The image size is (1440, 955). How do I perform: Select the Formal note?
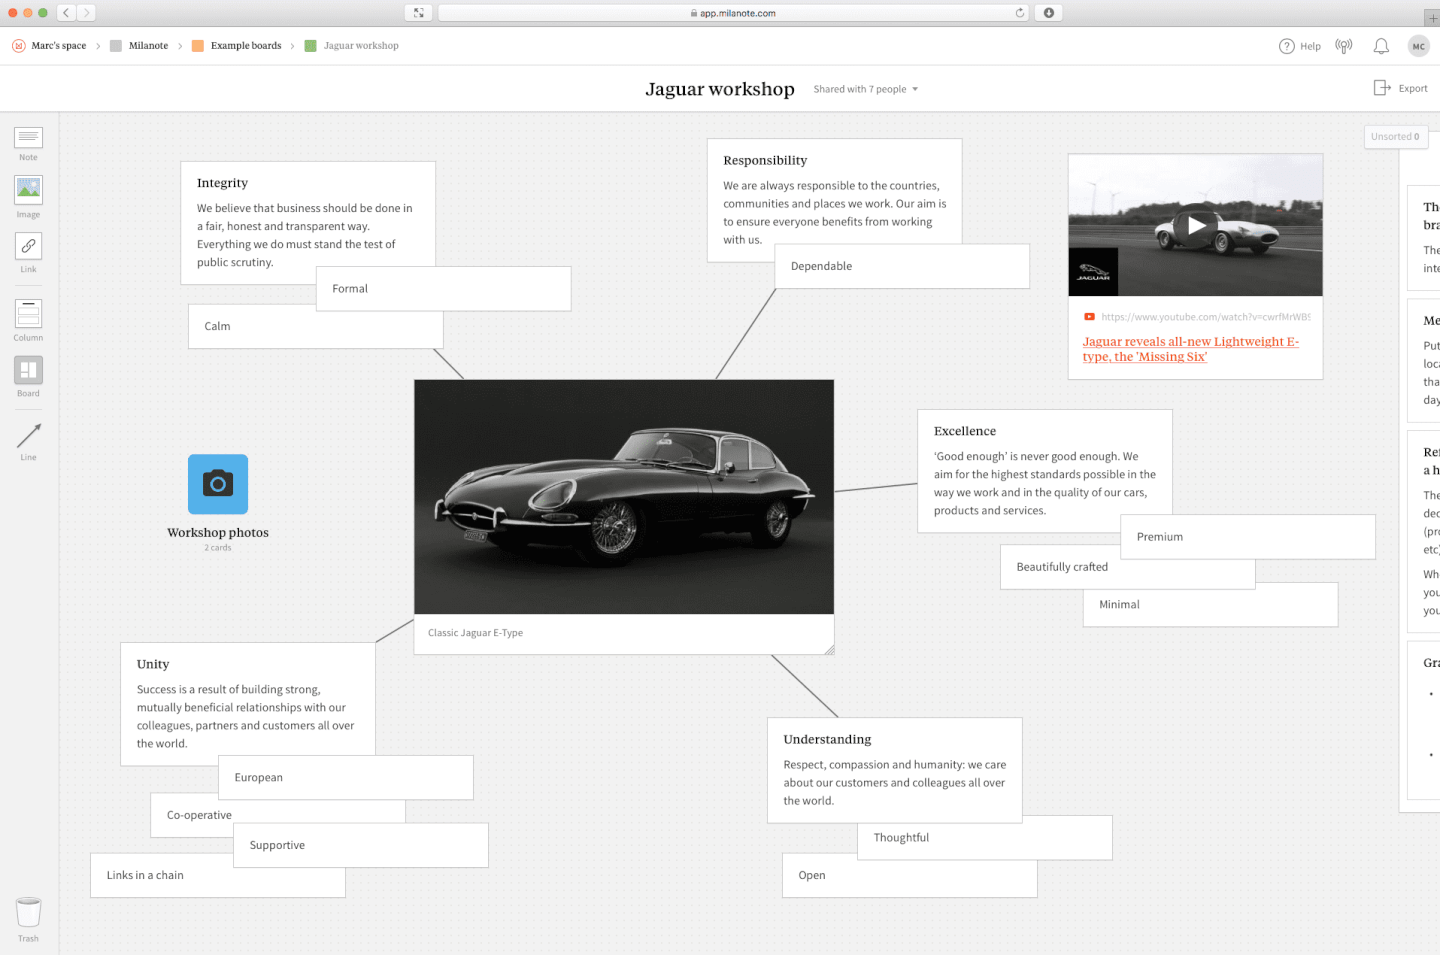pos(444,289)
